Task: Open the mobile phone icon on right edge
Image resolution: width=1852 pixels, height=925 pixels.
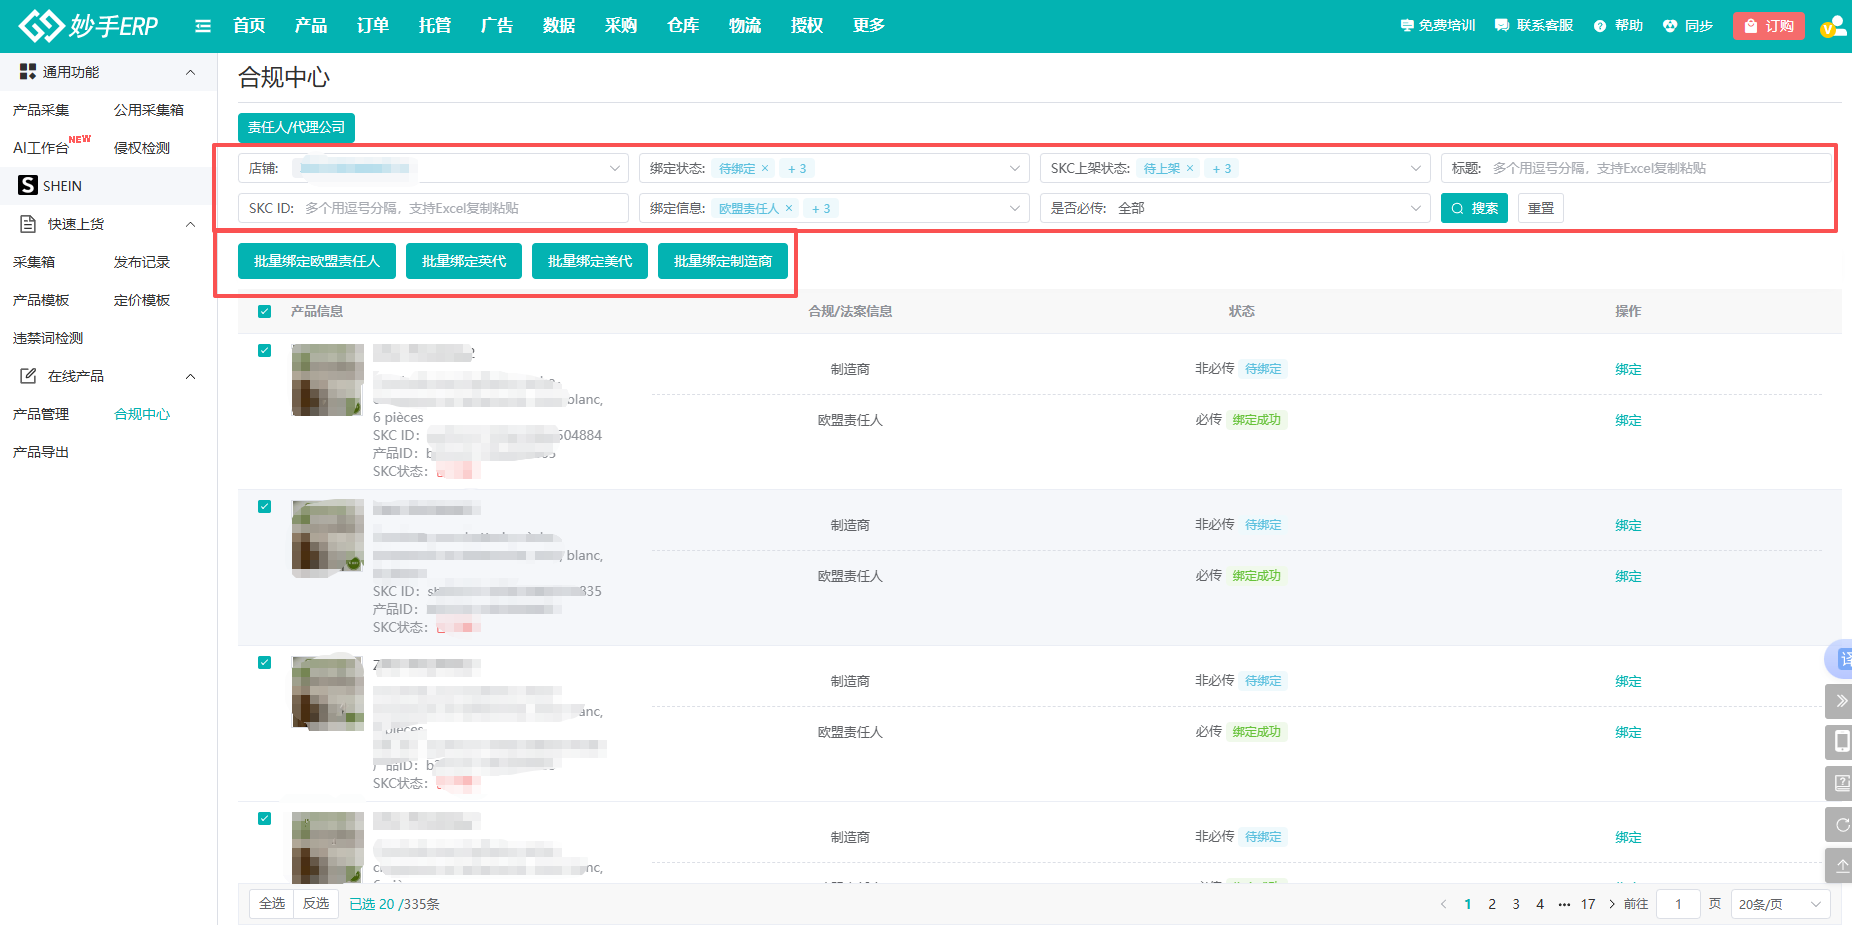Action: point(1841,741)
